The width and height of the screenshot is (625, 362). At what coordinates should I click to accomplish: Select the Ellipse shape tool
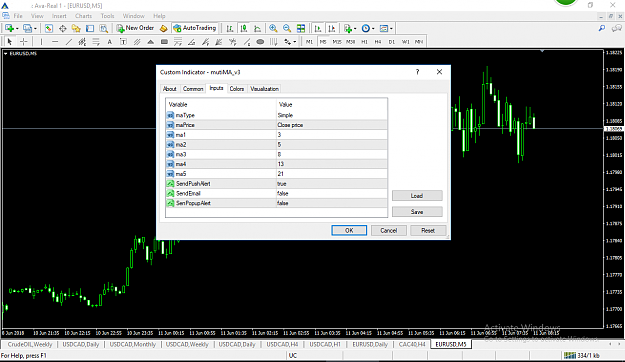(x=260, y=41)
